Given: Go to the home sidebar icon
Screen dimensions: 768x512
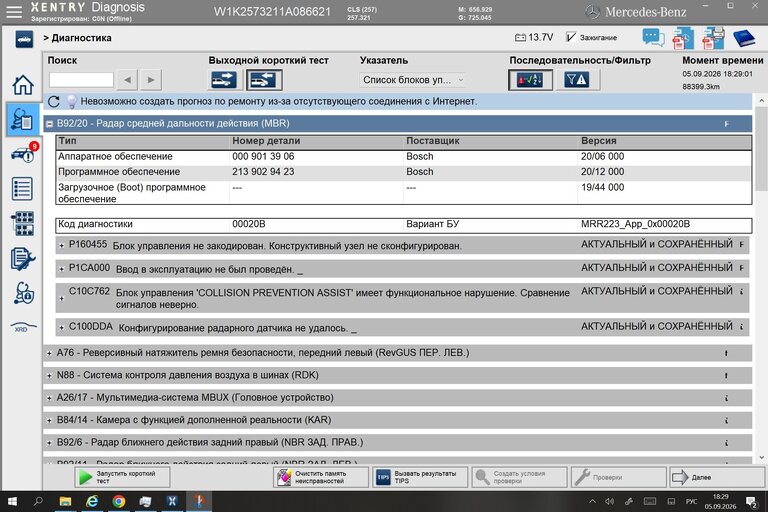Looking at the screenshot, I should (23, 85).
